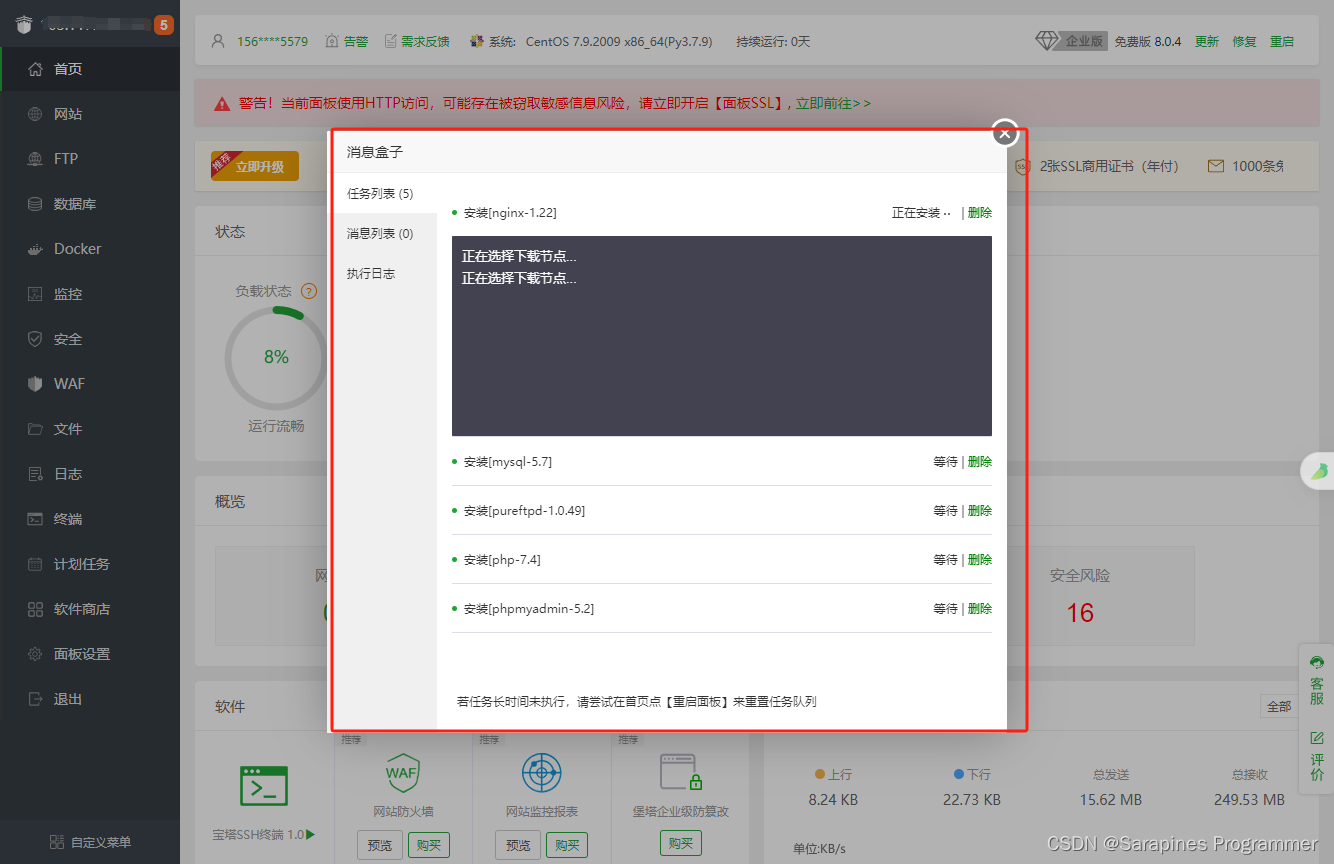Click the 宝塔SSH终端 software icon
This screenshot has height=864, width=1334.
tap(264, 786)
